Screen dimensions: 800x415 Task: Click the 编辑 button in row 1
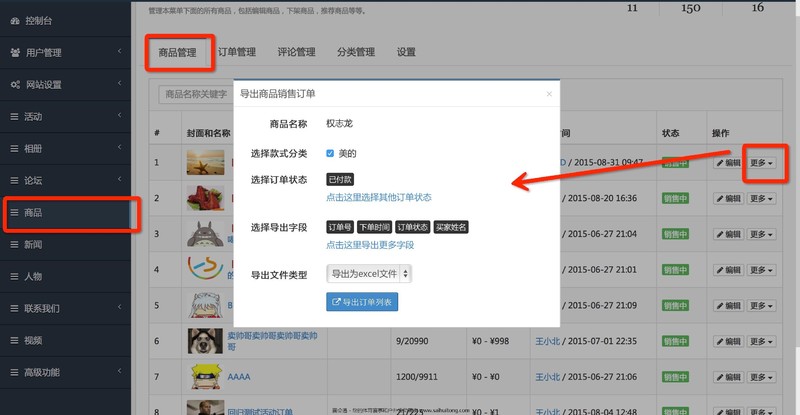[x=729, y=163]
